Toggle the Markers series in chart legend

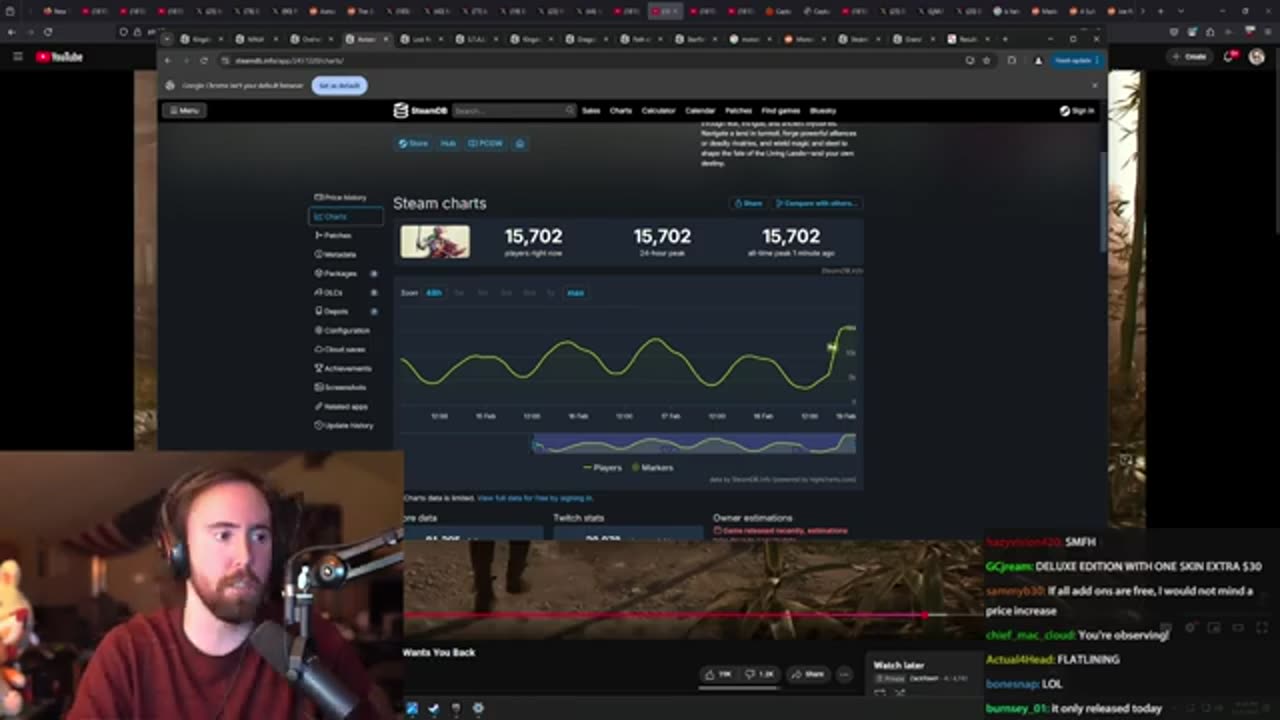pyautogui.click(x=651, y=468)
